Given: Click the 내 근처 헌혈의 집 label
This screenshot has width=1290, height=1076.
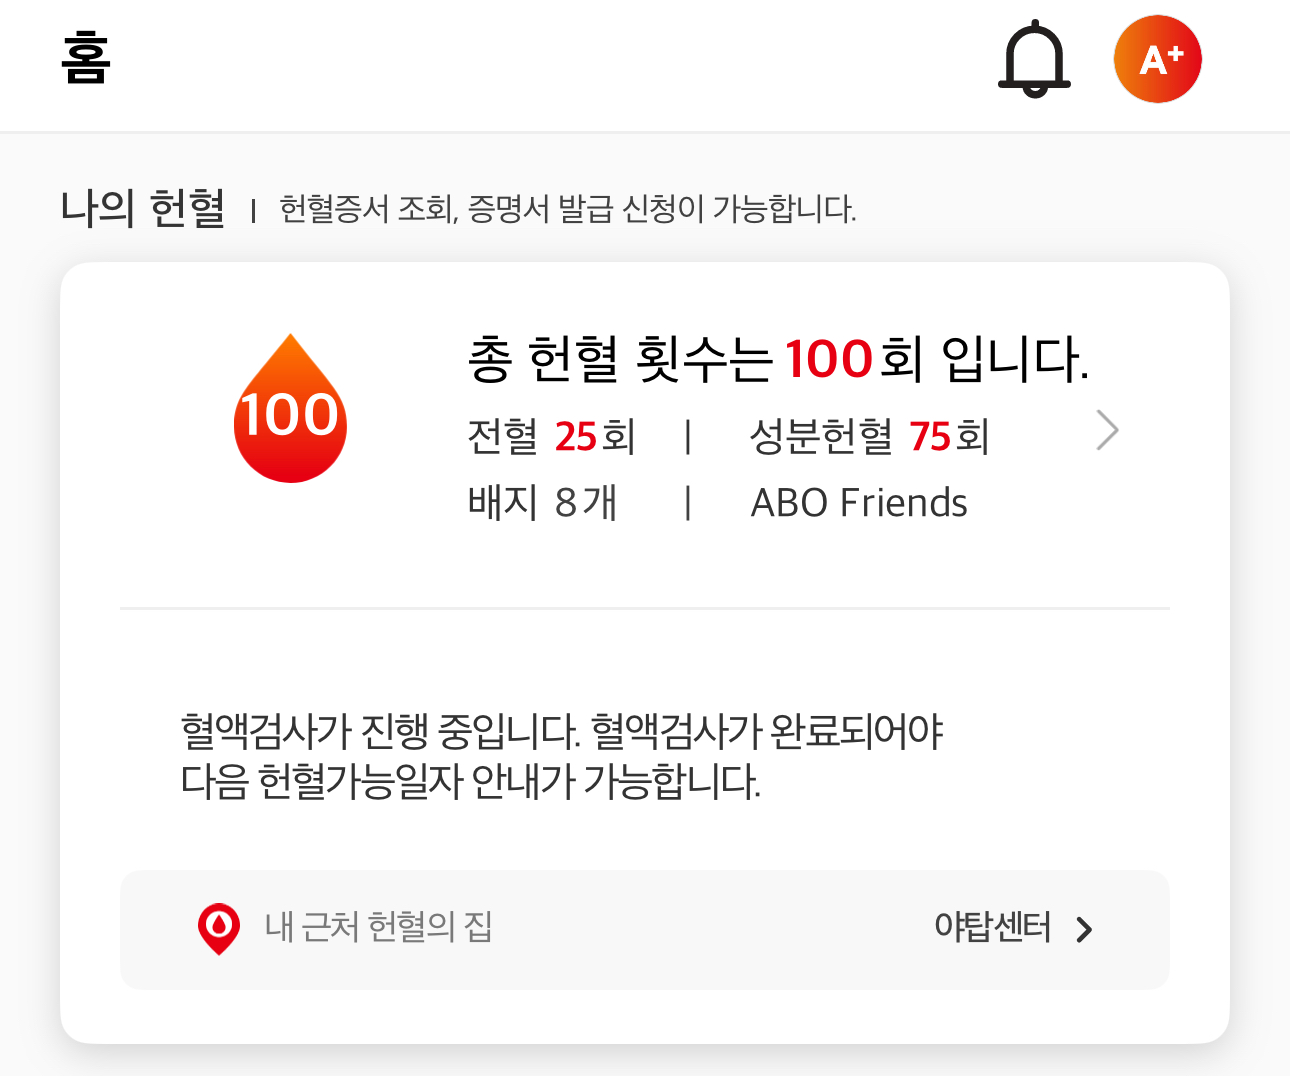Looking at the screenshot, I should click(x=378, y=927).
